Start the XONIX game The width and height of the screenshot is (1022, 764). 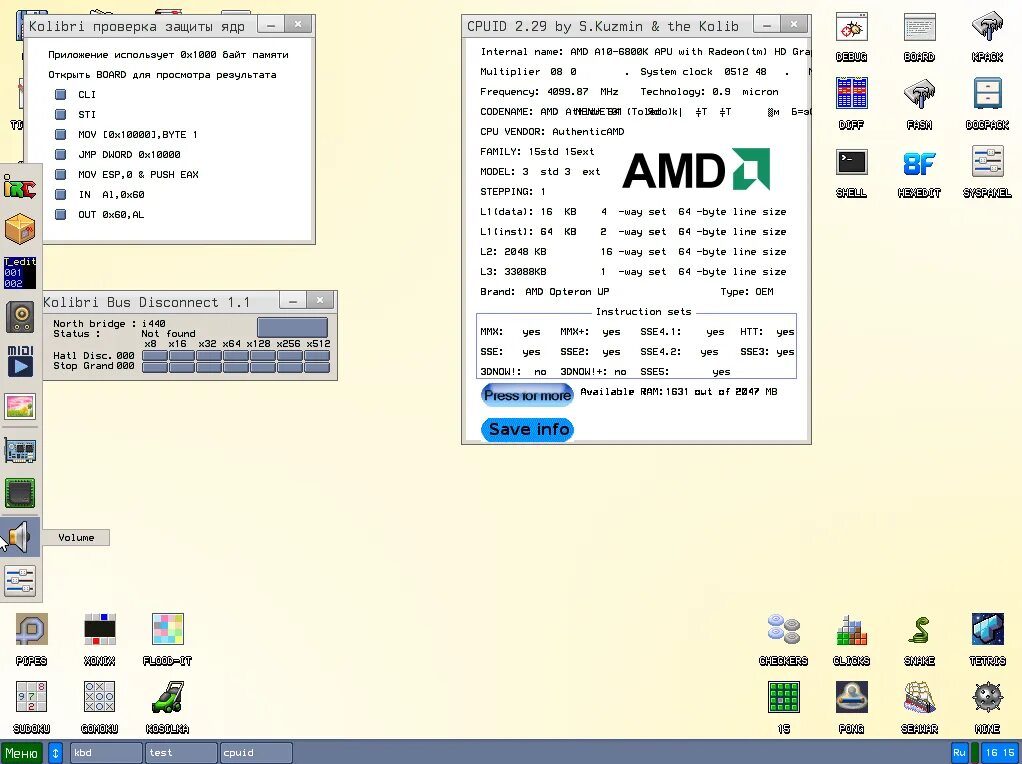pyautogui.click(x=100, y=630)
